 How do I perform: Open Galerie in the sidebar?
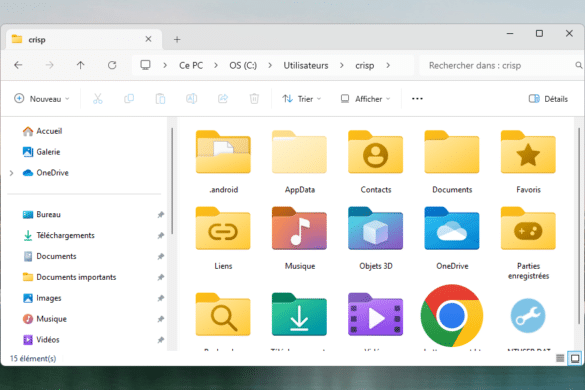[x=41, y=152]
